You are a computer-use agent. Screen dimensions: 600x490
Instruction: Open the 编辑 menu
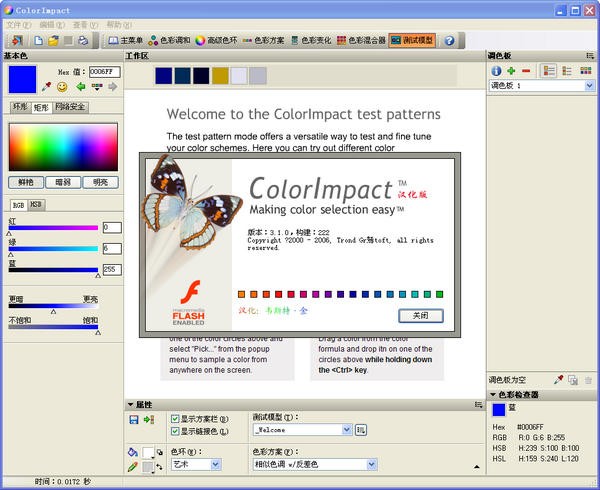(52, 25)
